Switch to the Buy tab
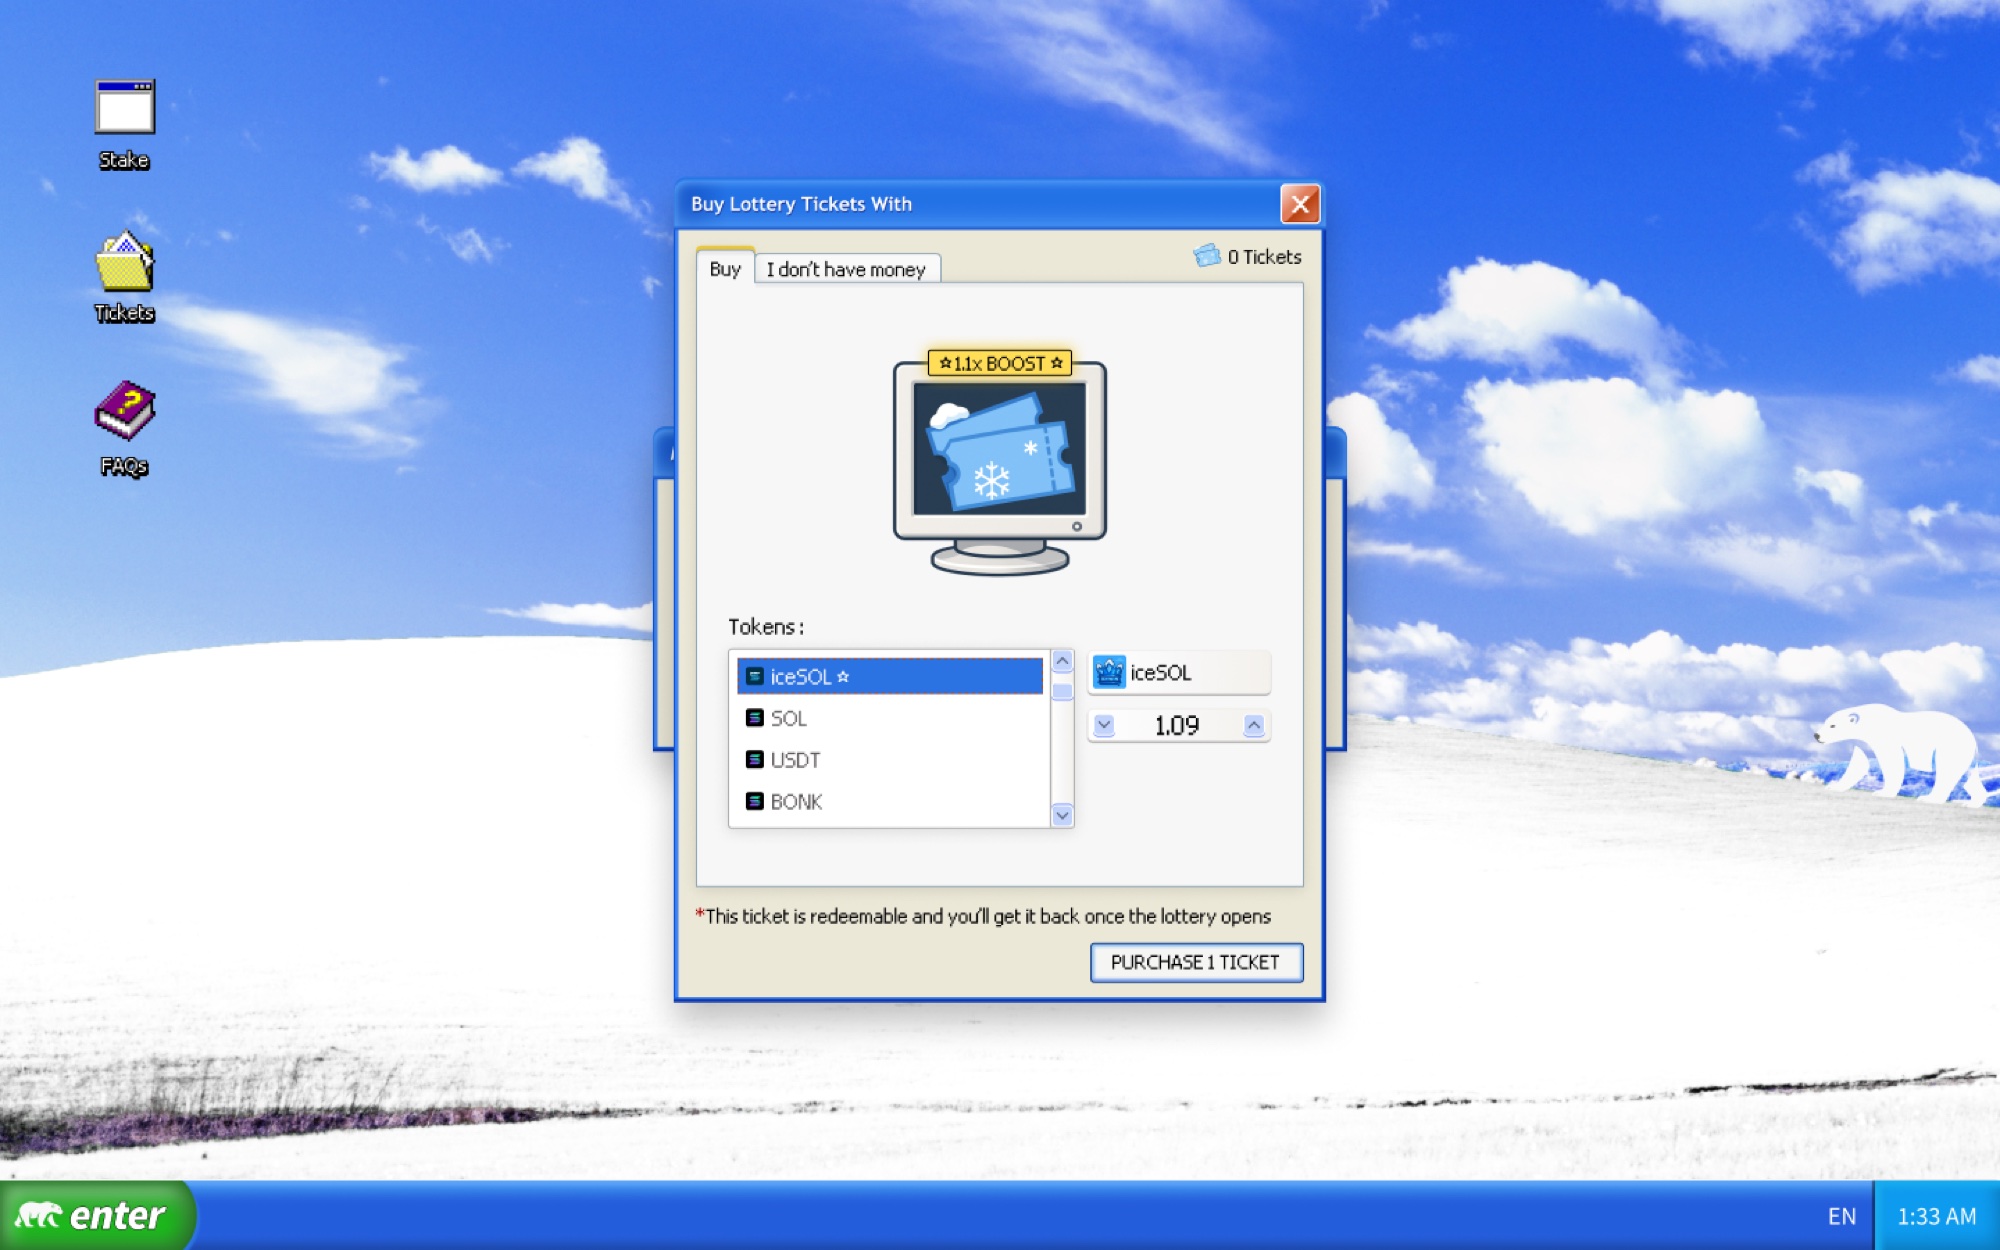Screen dimensions: 2000x1250 tap(725, 268)
